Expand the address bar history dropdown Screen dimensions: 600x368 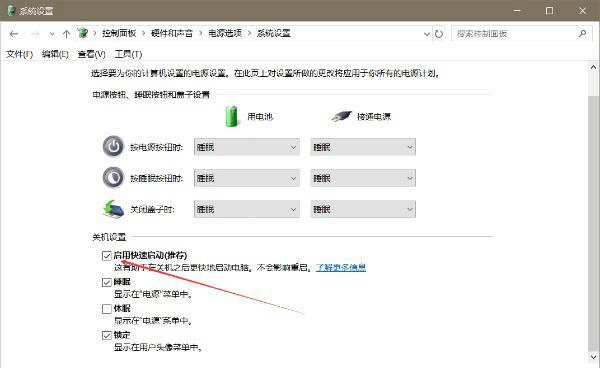point(427,34)
